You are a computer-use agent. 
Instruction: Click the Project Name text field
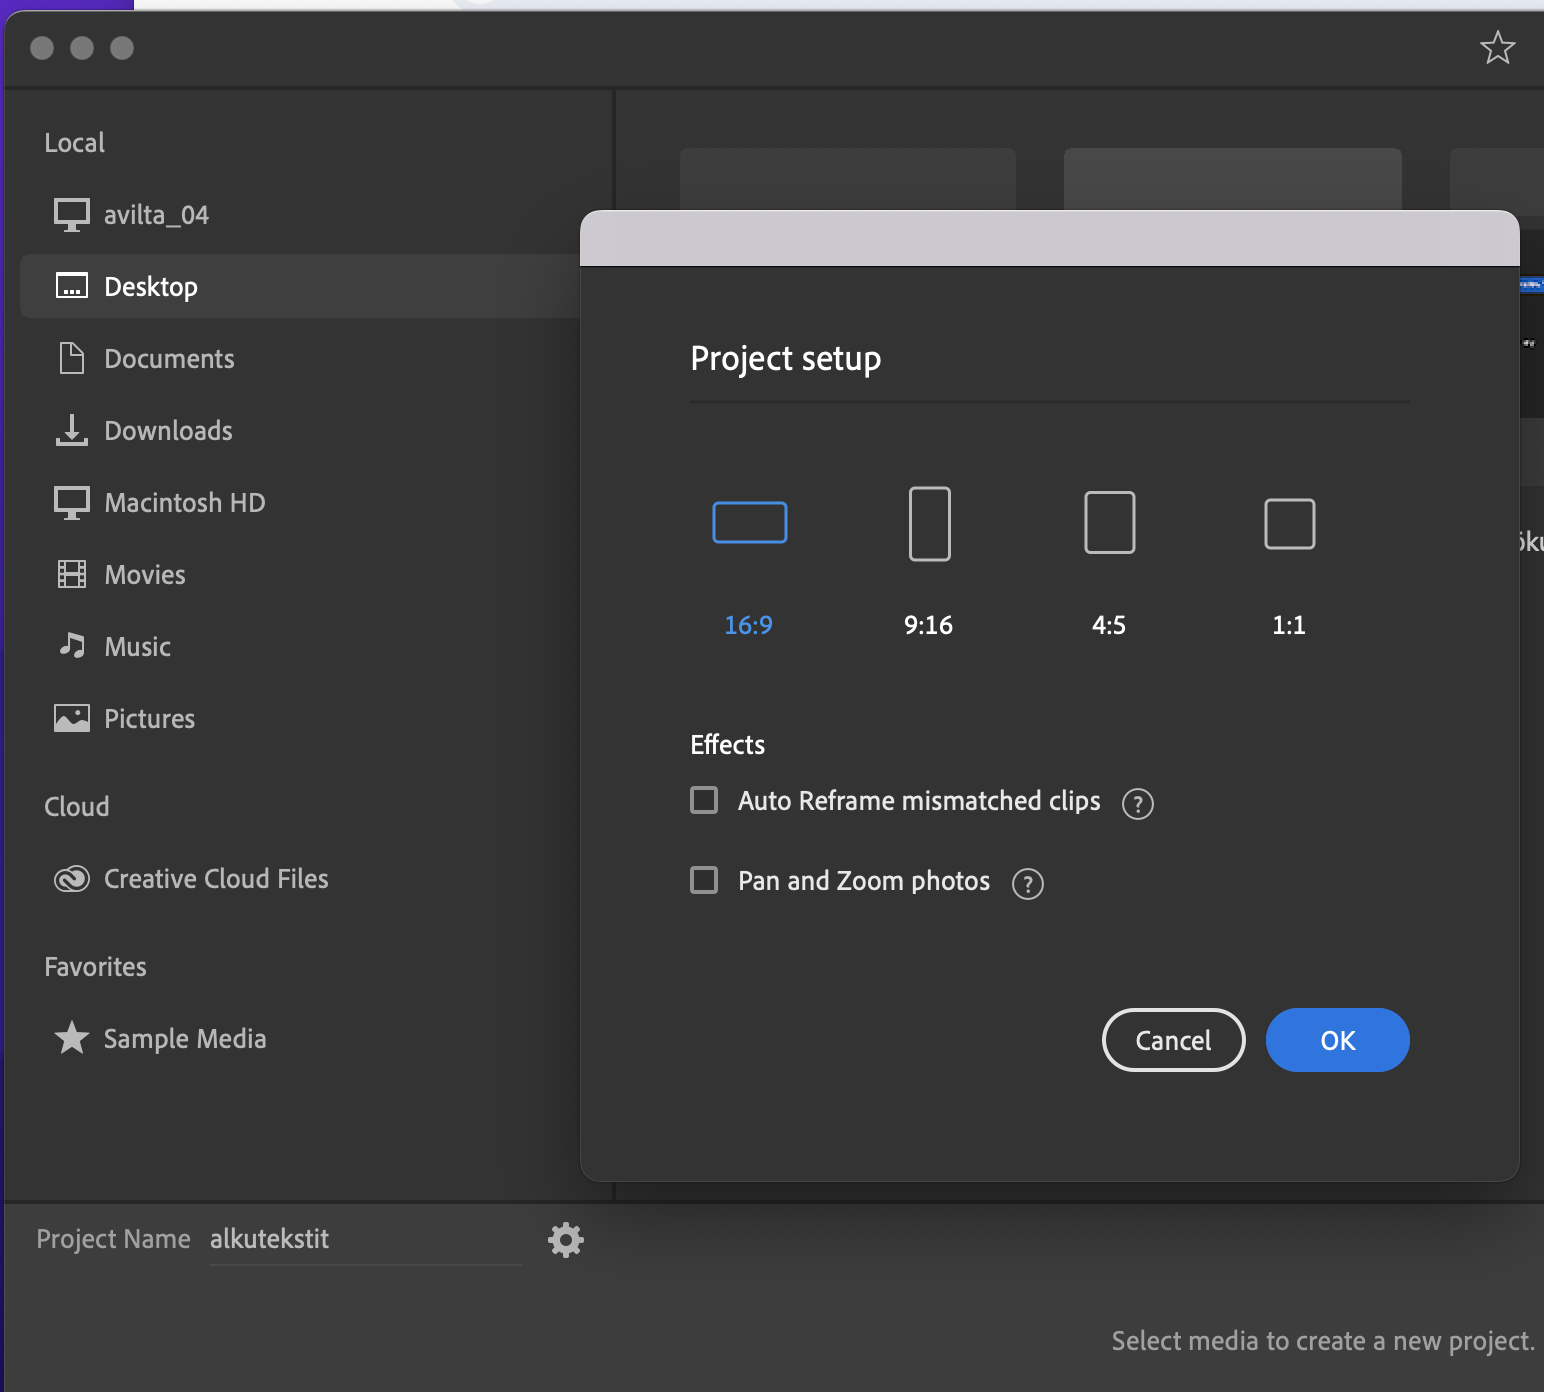(x=365, y=1240)
